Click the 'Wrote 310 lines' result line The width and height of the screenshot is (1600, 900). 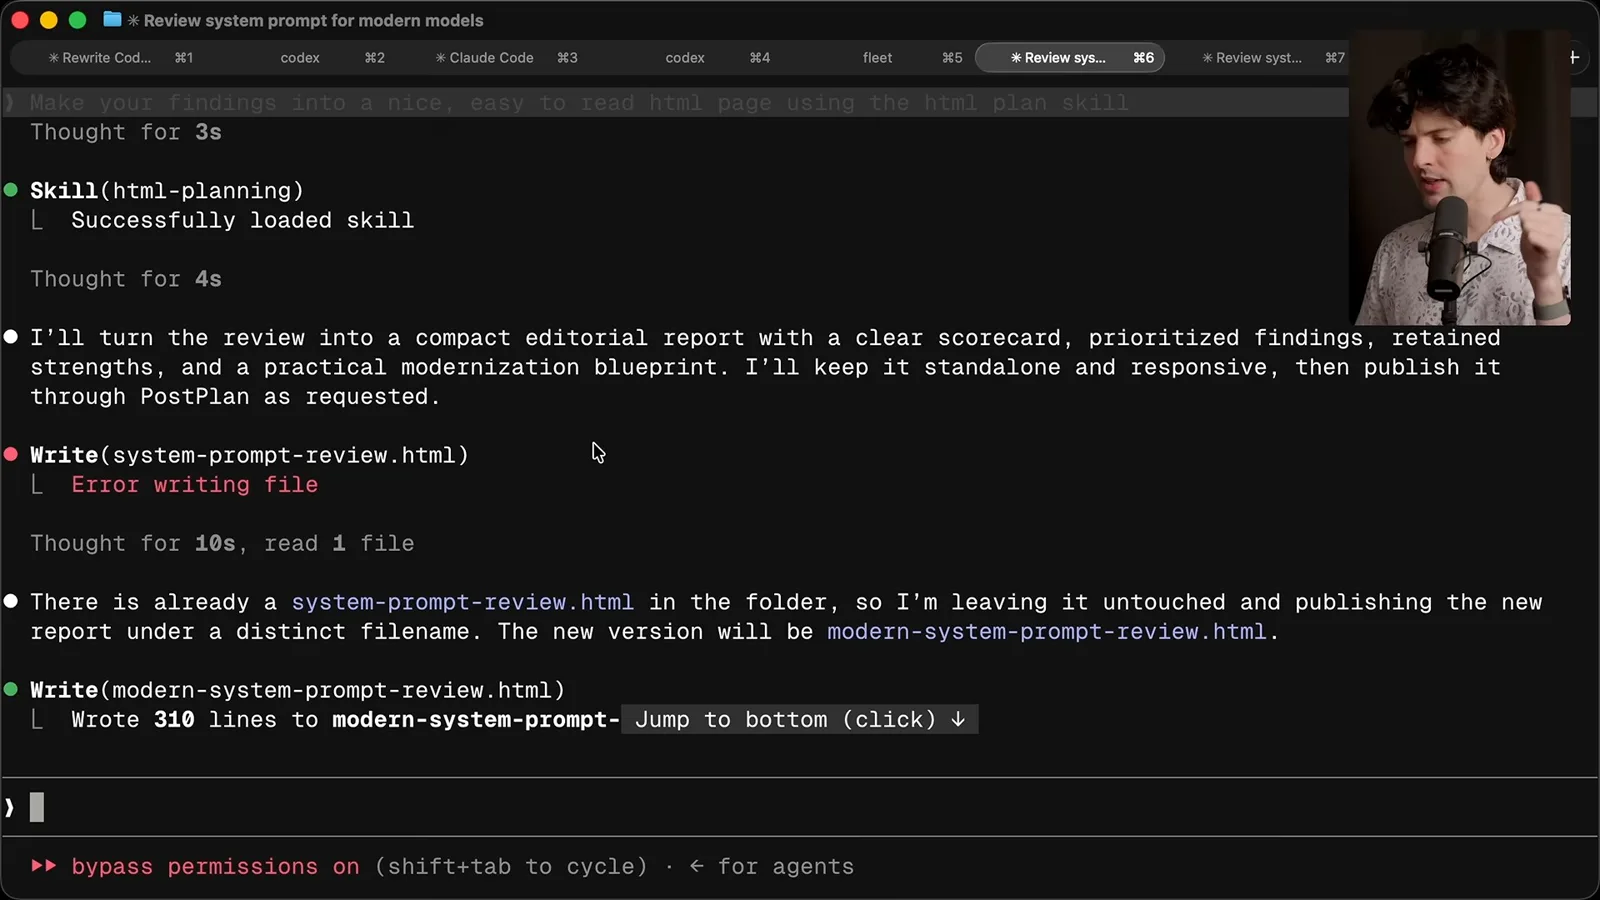(x=345, y=720)
